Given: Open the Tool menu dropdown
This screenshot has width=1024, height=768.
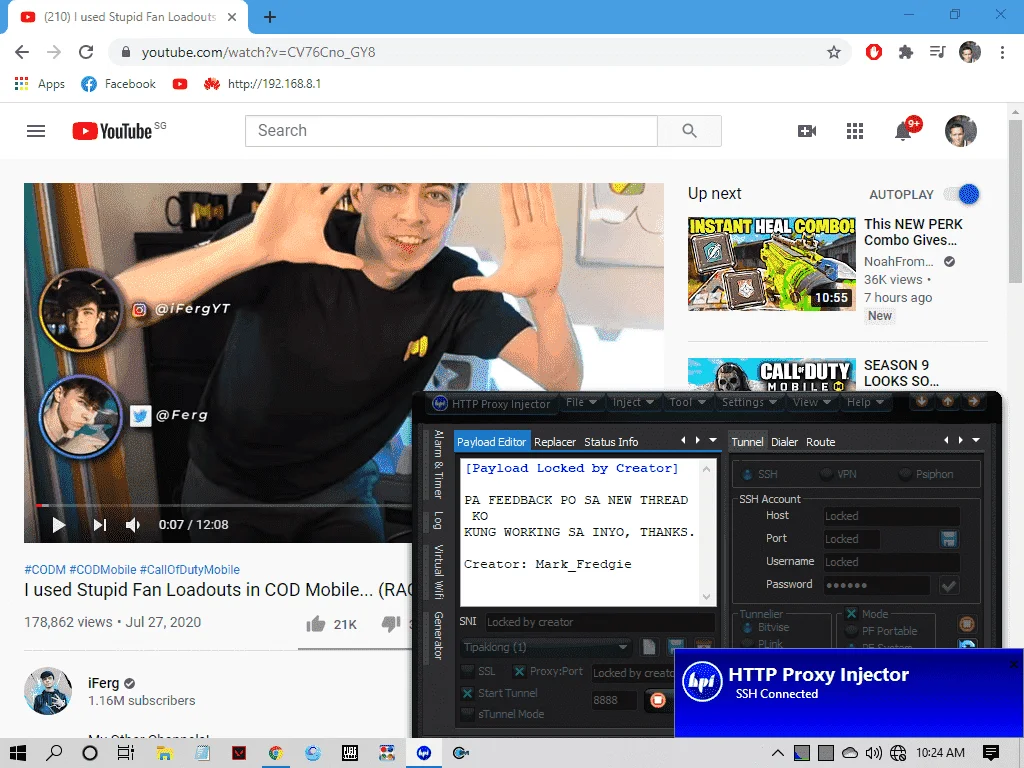Looking at the screenshot, I should pyautogui.click(x=687, y=402).
